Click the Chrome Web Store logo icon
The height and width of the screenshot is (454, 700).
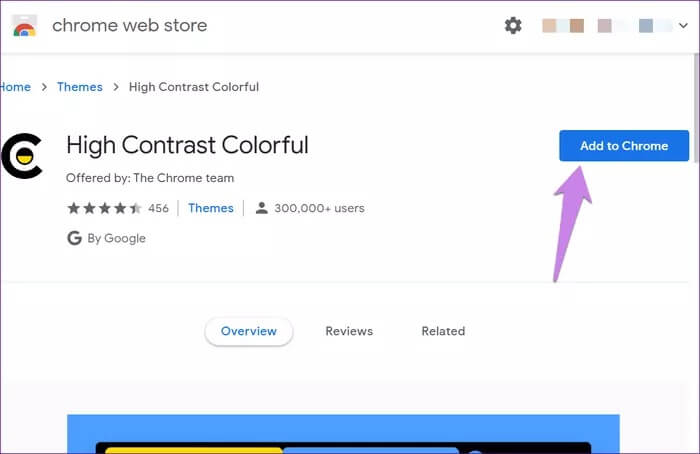[25, 26]
